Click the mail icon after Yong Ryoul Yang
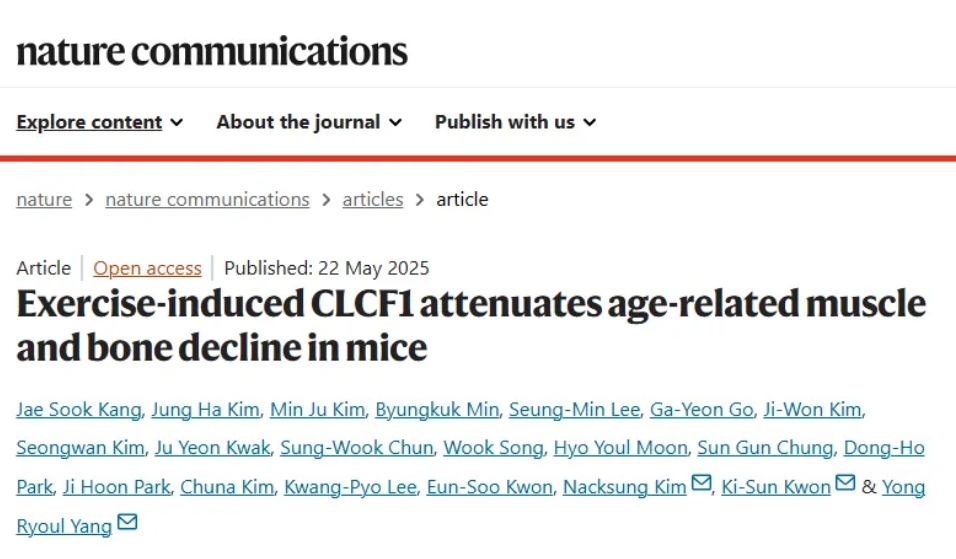This screenshot has width=956, height=559. pos(127,522)
